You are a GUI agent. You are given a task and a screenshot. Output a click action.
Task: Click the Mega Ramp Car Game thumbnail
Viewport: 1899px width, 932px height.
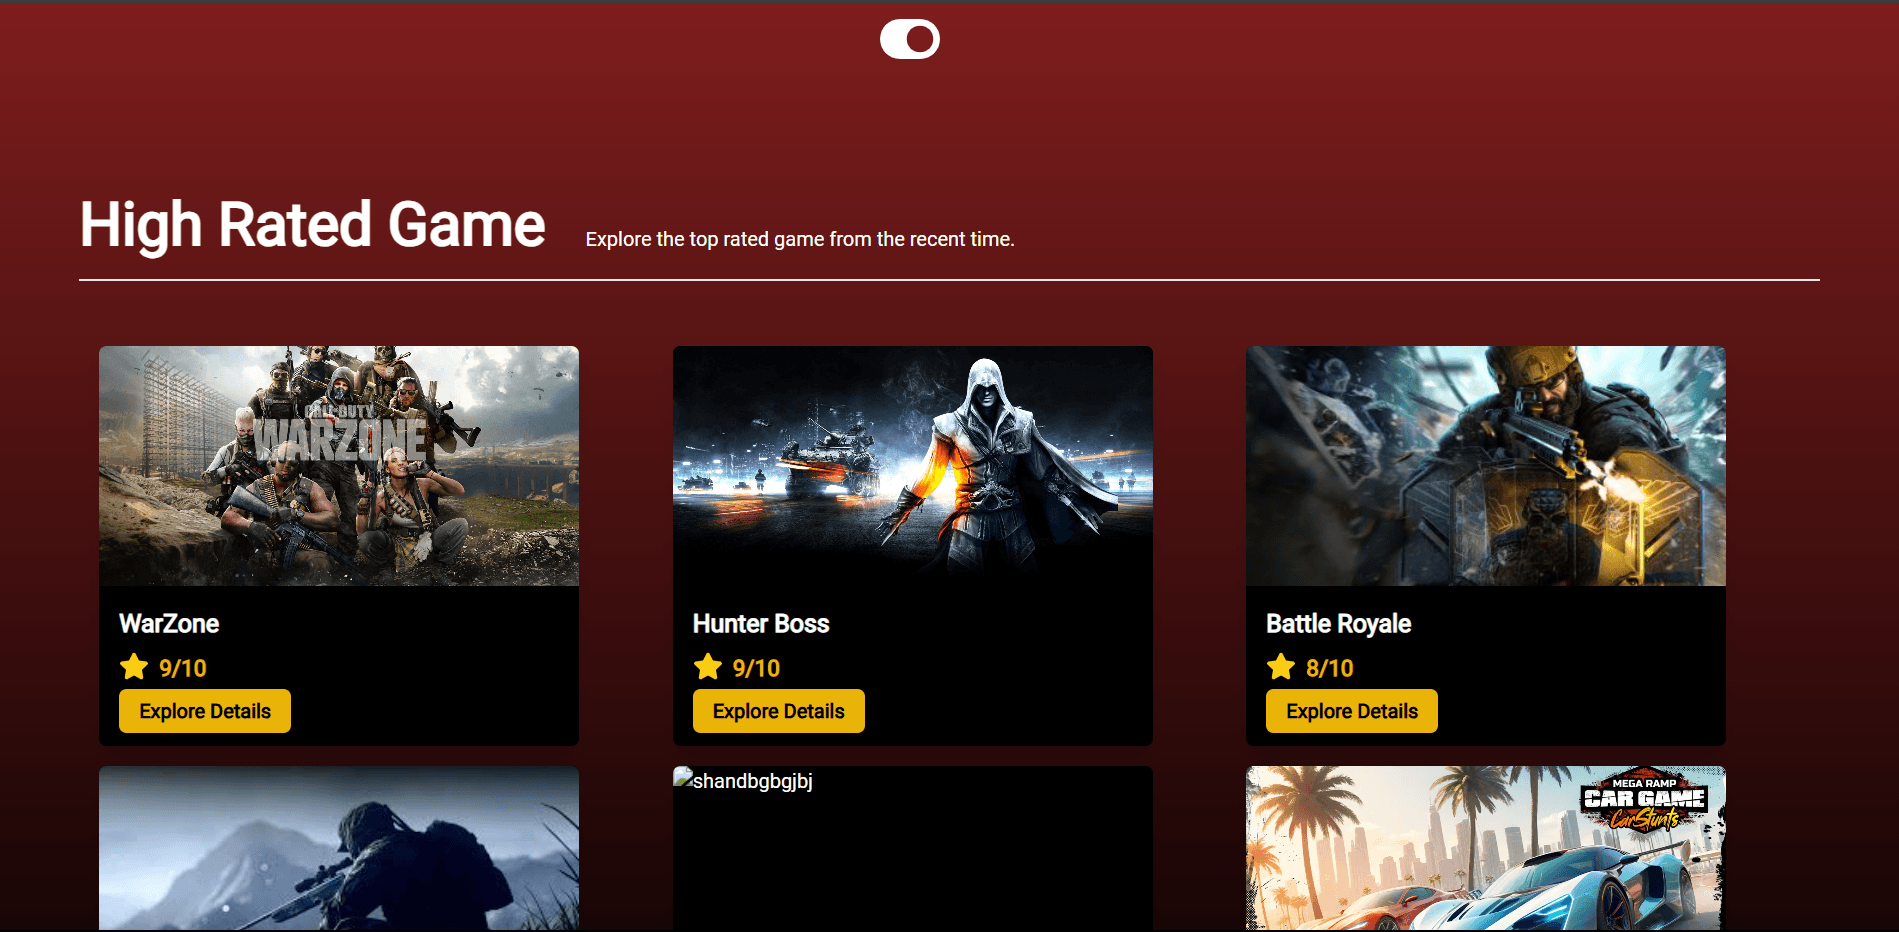(1486, 848)
